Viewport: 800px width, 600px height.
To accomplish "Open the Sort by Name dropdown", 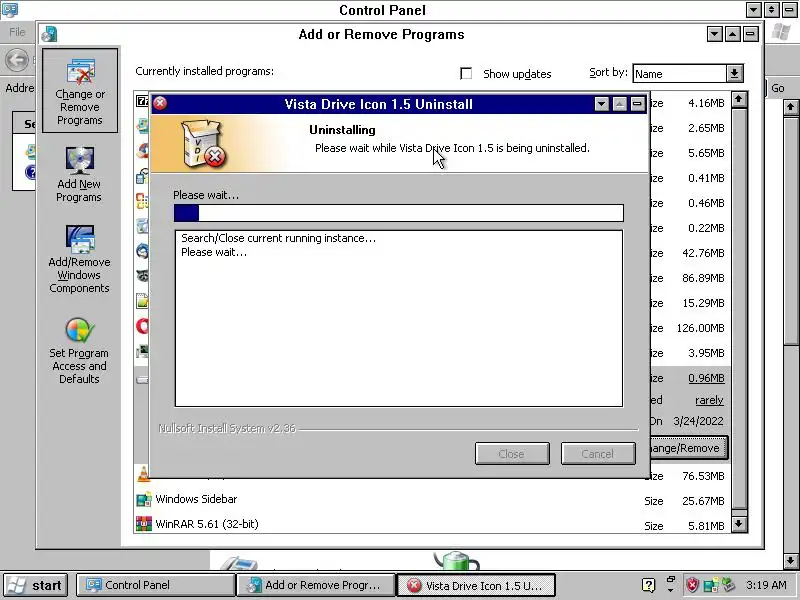I will point(734,73).
